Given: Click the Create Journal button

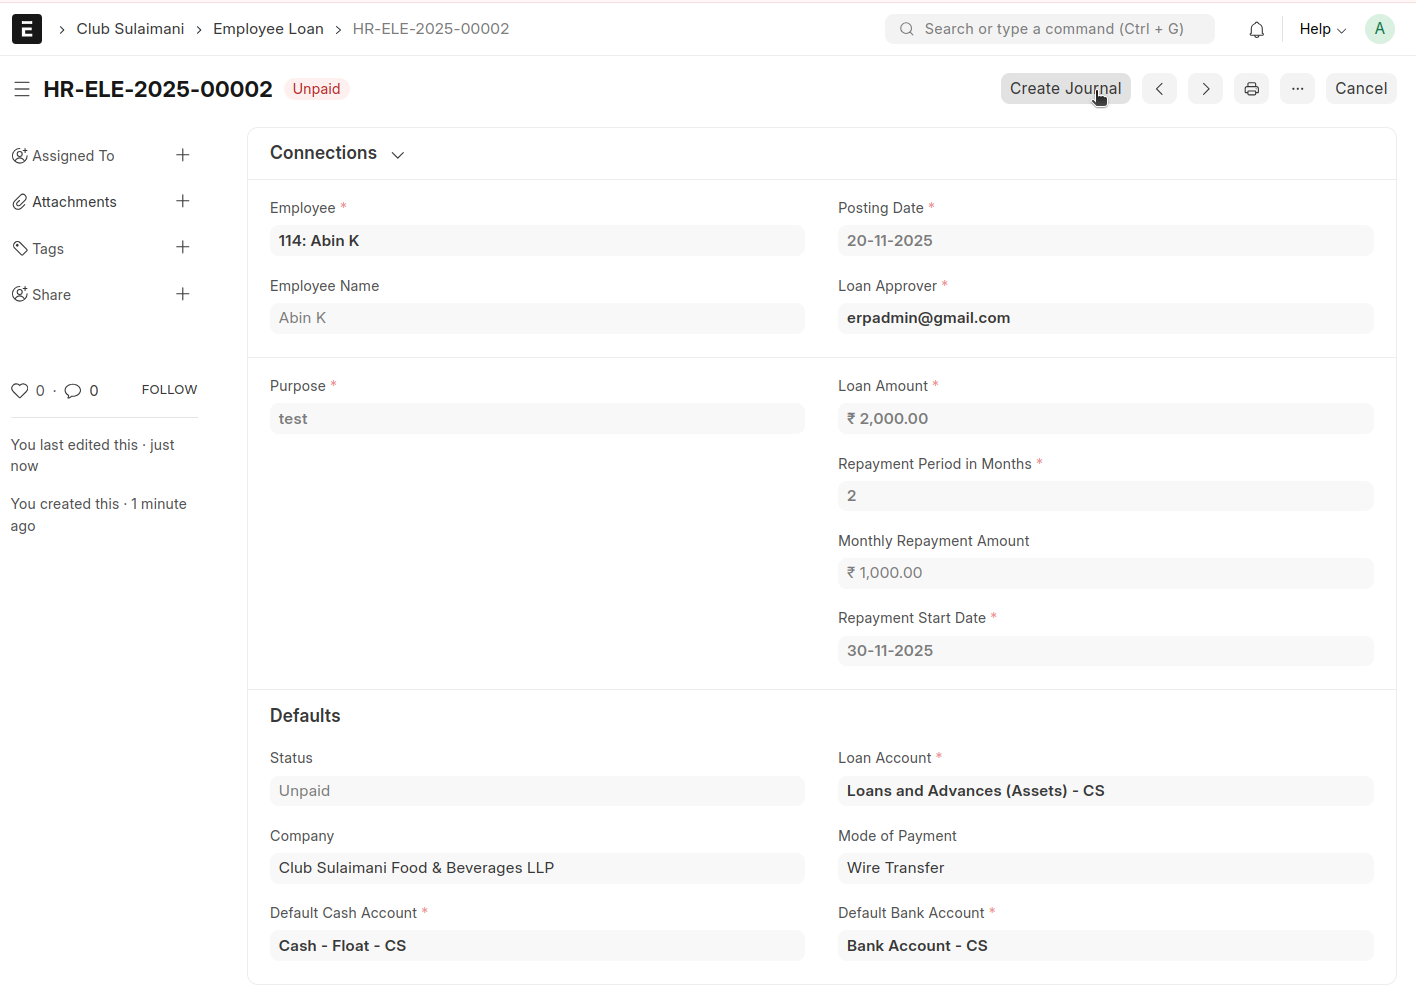Looking at the screenshot, I should (1065, 89).
